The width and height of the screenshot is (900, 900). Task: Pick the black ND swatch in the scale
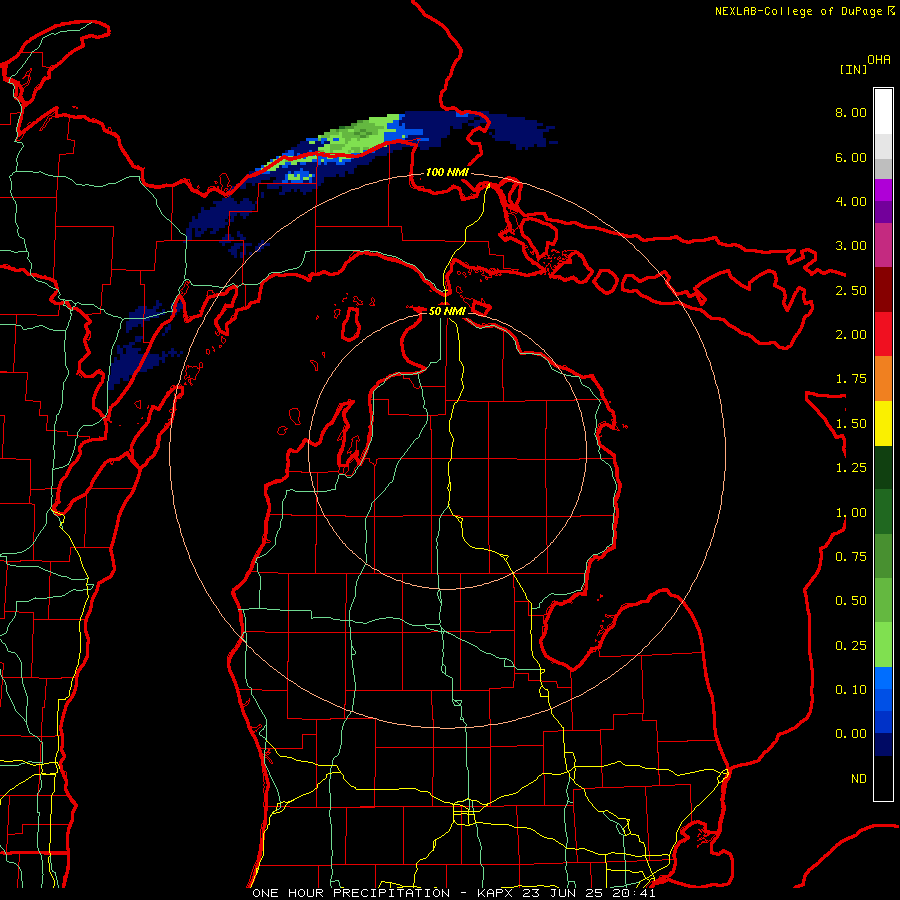pyautogui.click(x=883, y=778)
